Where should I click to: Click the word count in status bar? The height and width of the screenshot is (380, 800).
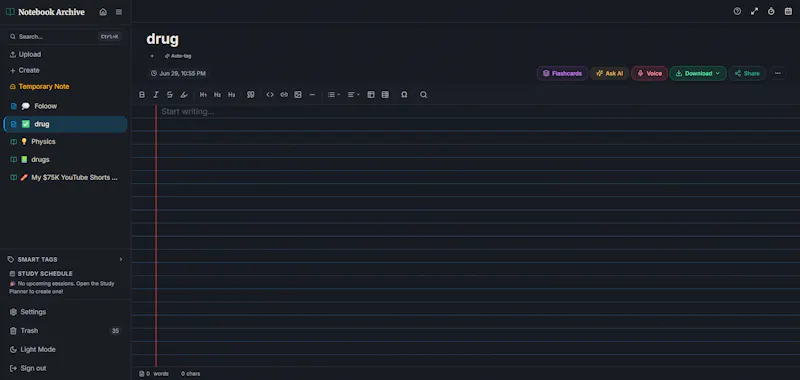tap(154, 374)
